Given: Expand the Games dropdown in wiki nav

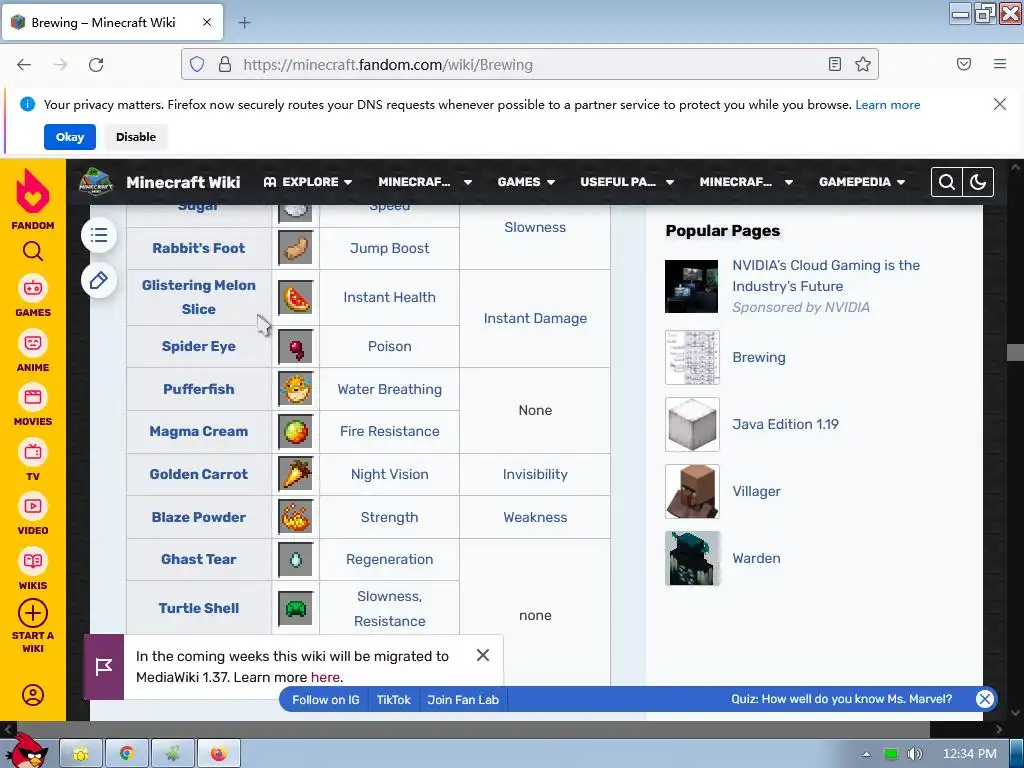Looking at the screenshot, I should coord(526,182).
